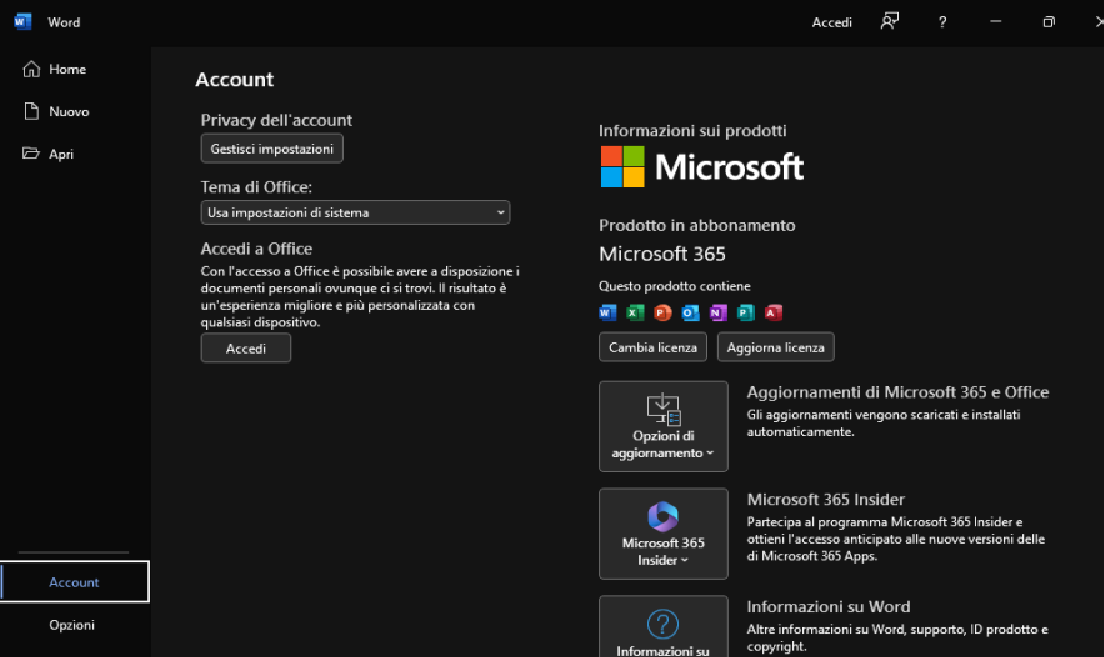
Task: Click the Microsoft logo
Action: click(x=701, y=167)
